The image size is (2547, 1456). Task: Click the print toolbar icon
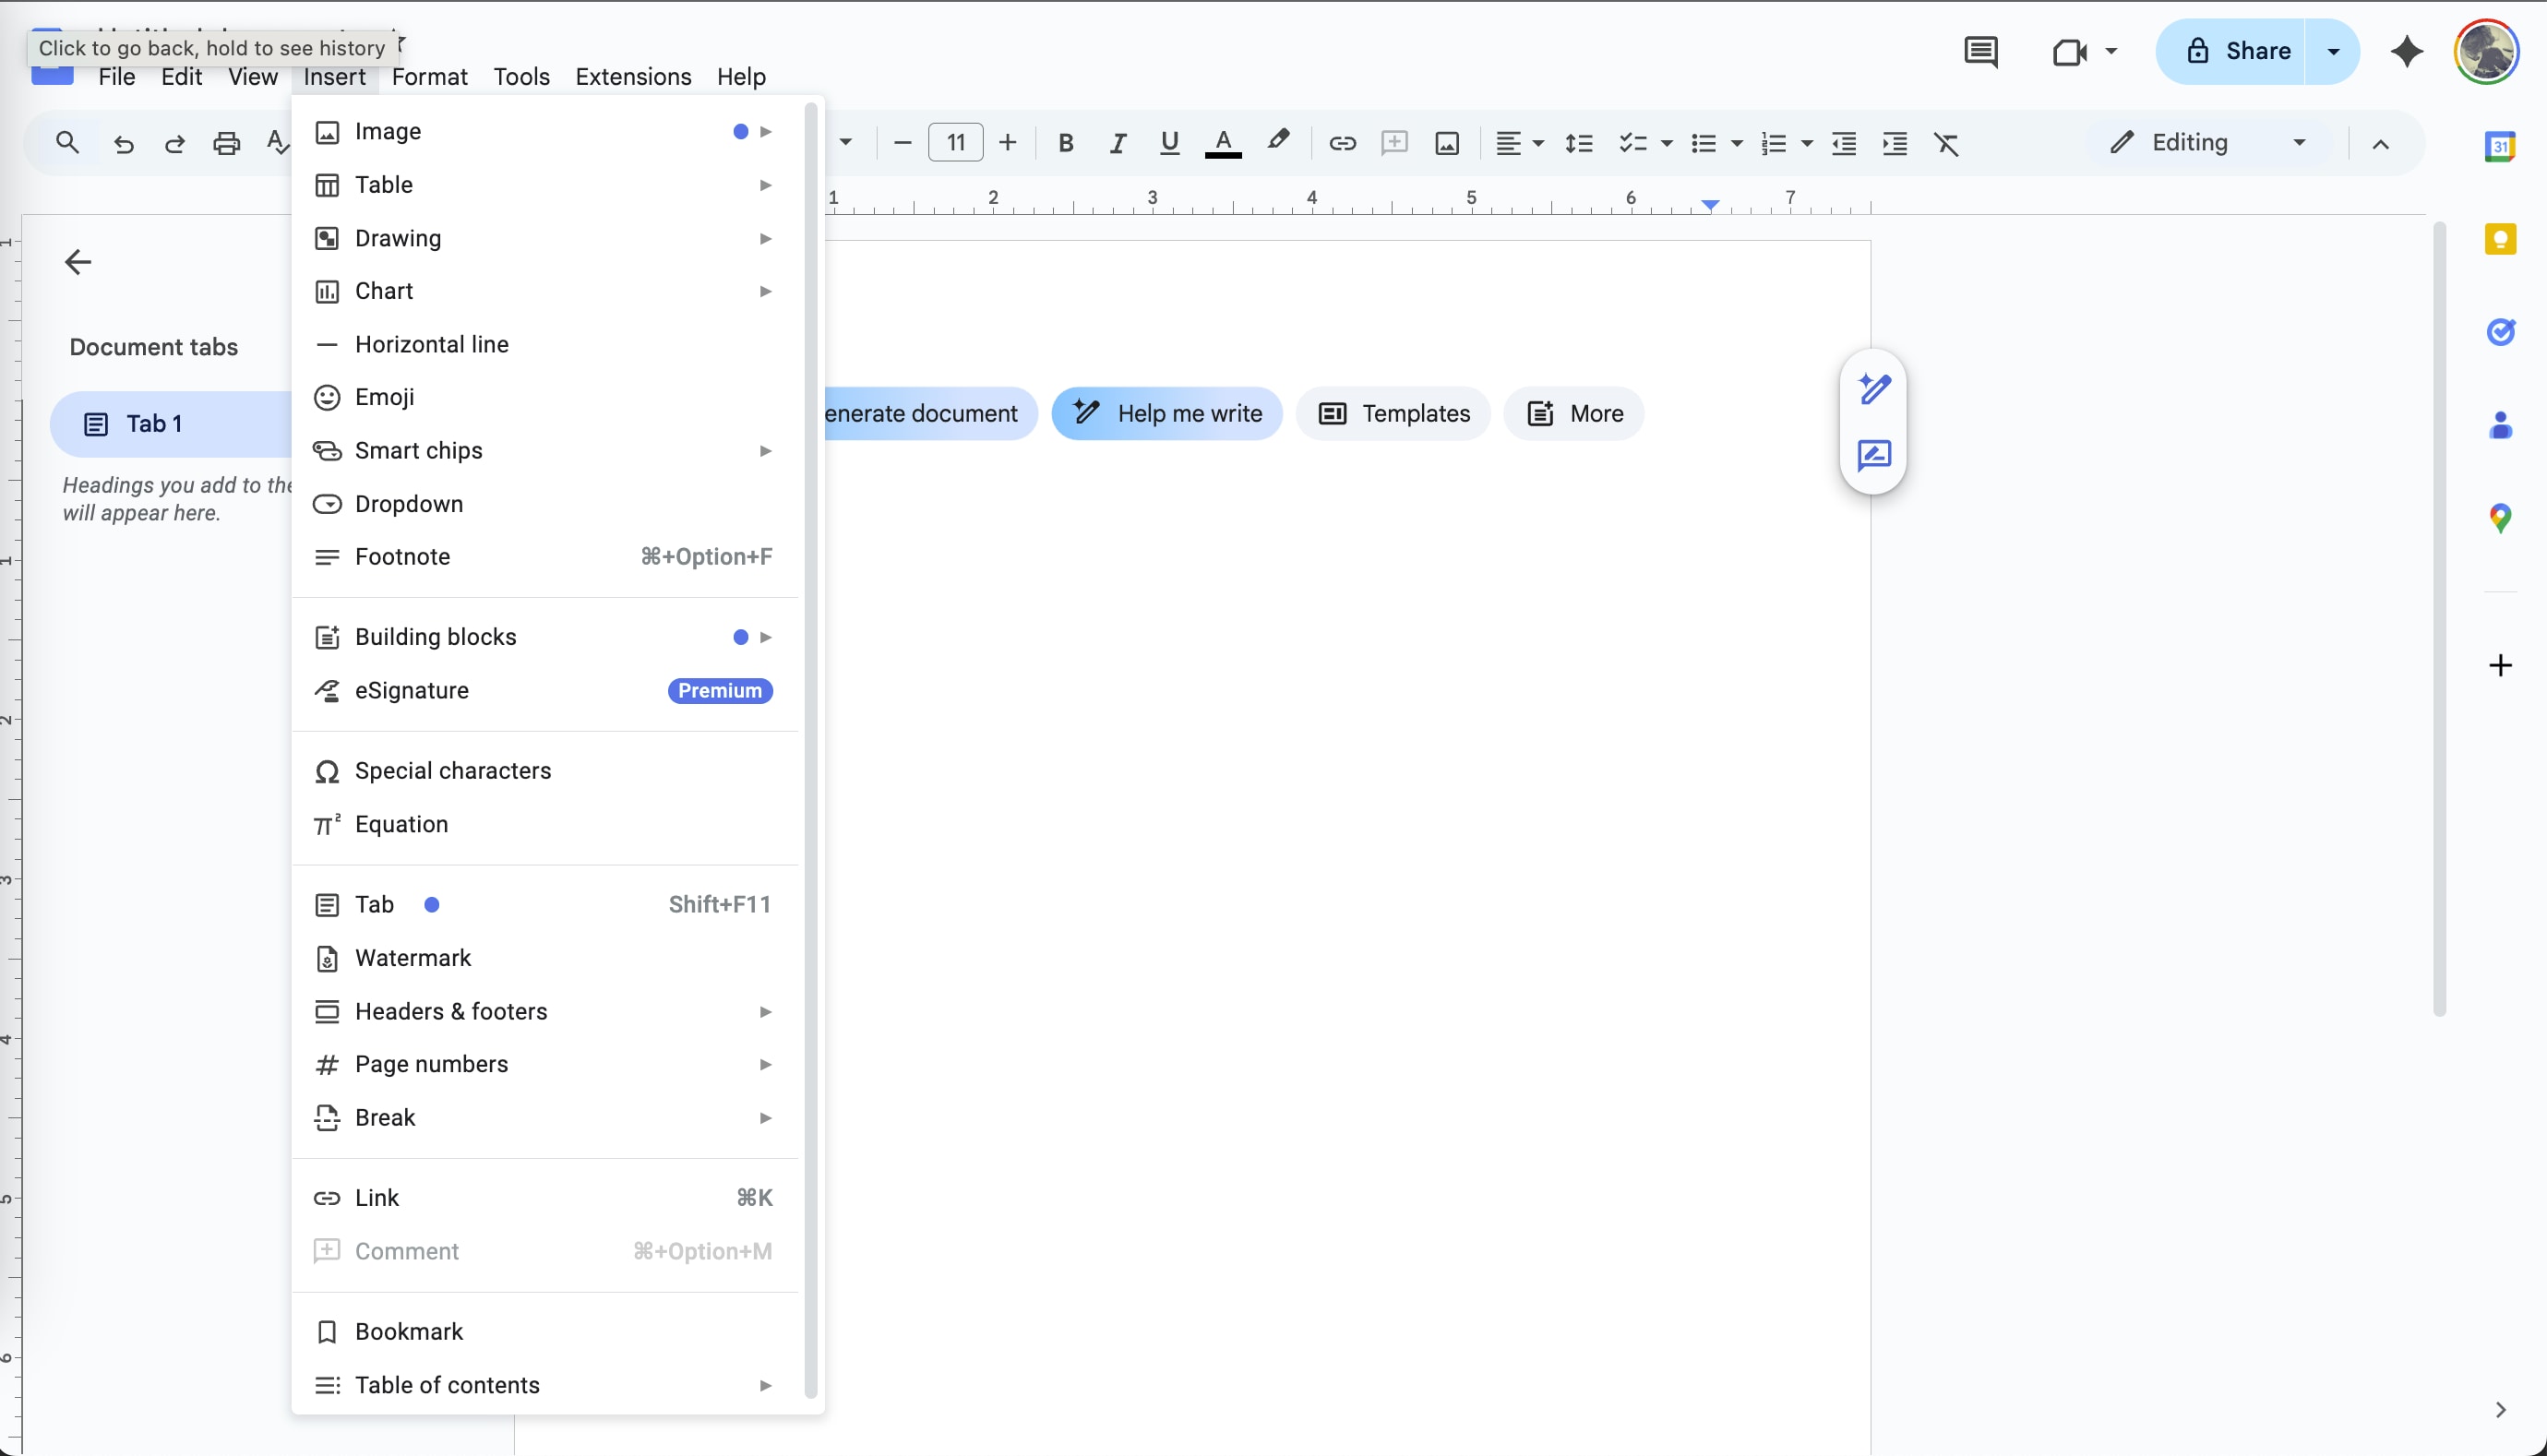click(226, 143)
